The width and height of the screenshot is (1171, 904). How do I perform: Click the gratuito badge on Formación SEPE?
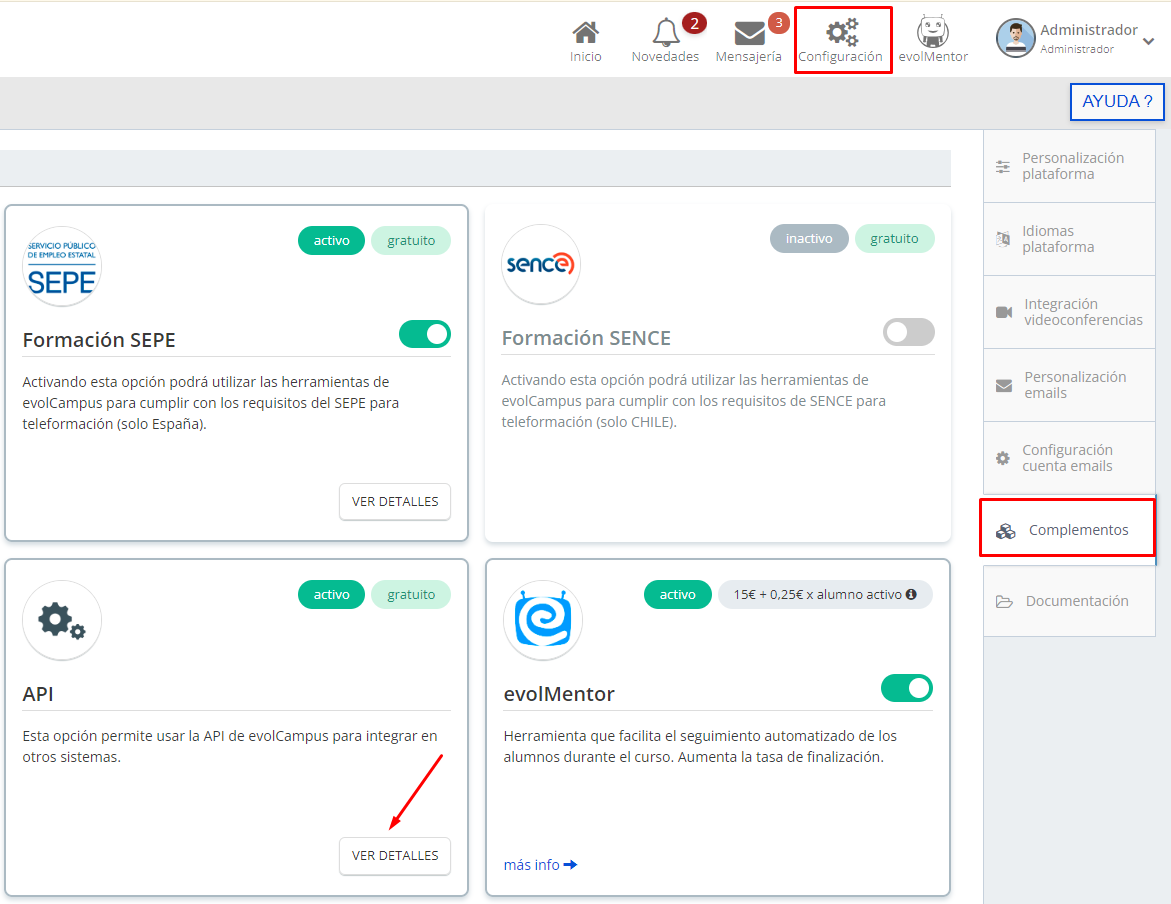(x=411, y=241)
